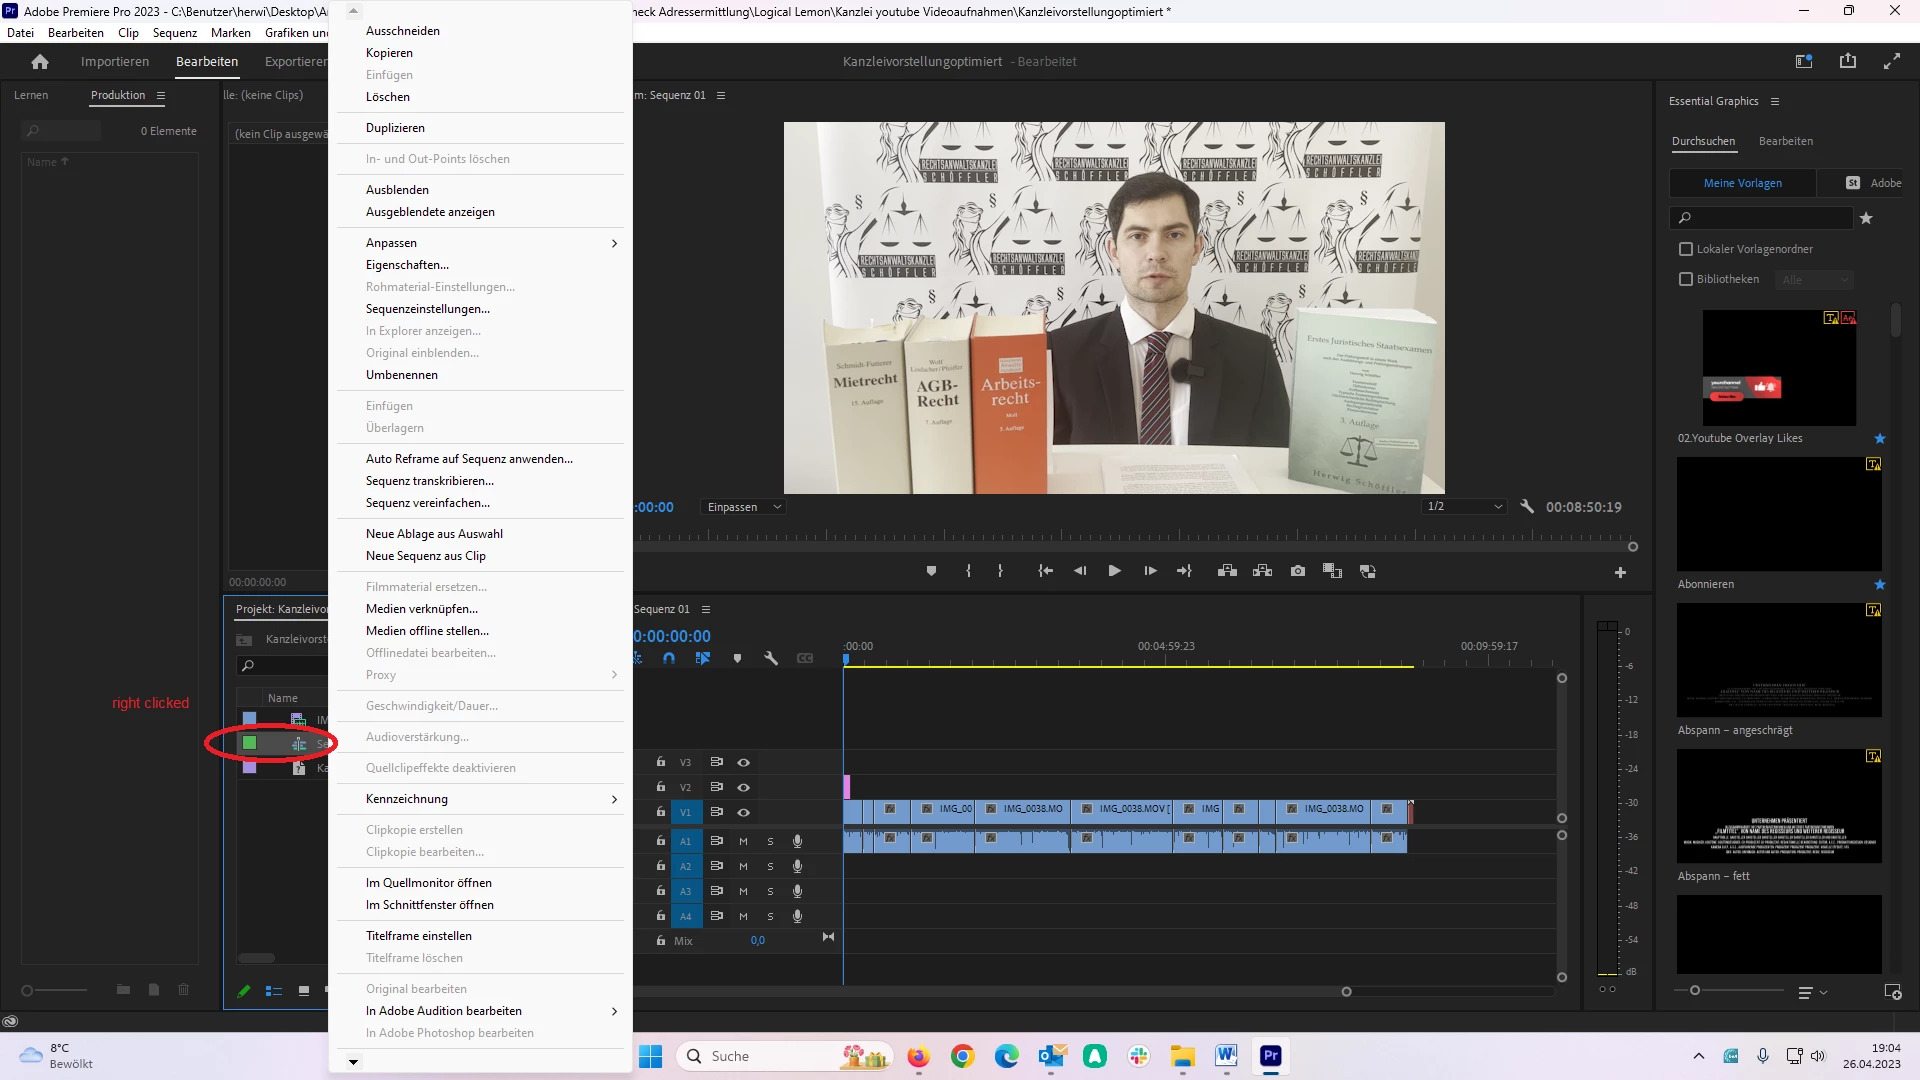Hide video track V2 with eye icon

point(743,787)
